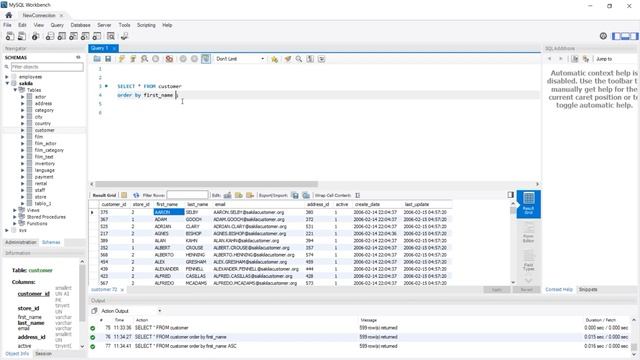Image resolution: width=640 pixels, height=360 pixels.
Task: Export recordset to external file
Action: click(295, 195)
